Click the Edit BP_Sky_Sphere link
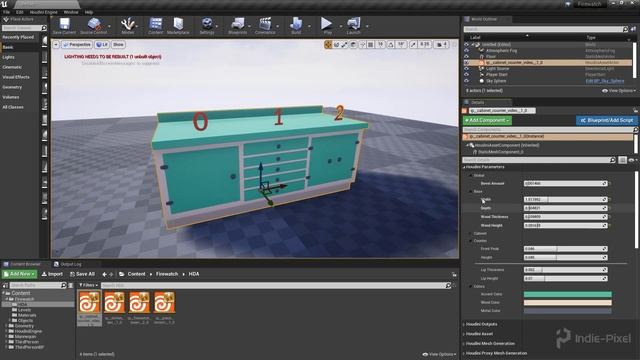The image size is (640, 360). click(604, 81)
